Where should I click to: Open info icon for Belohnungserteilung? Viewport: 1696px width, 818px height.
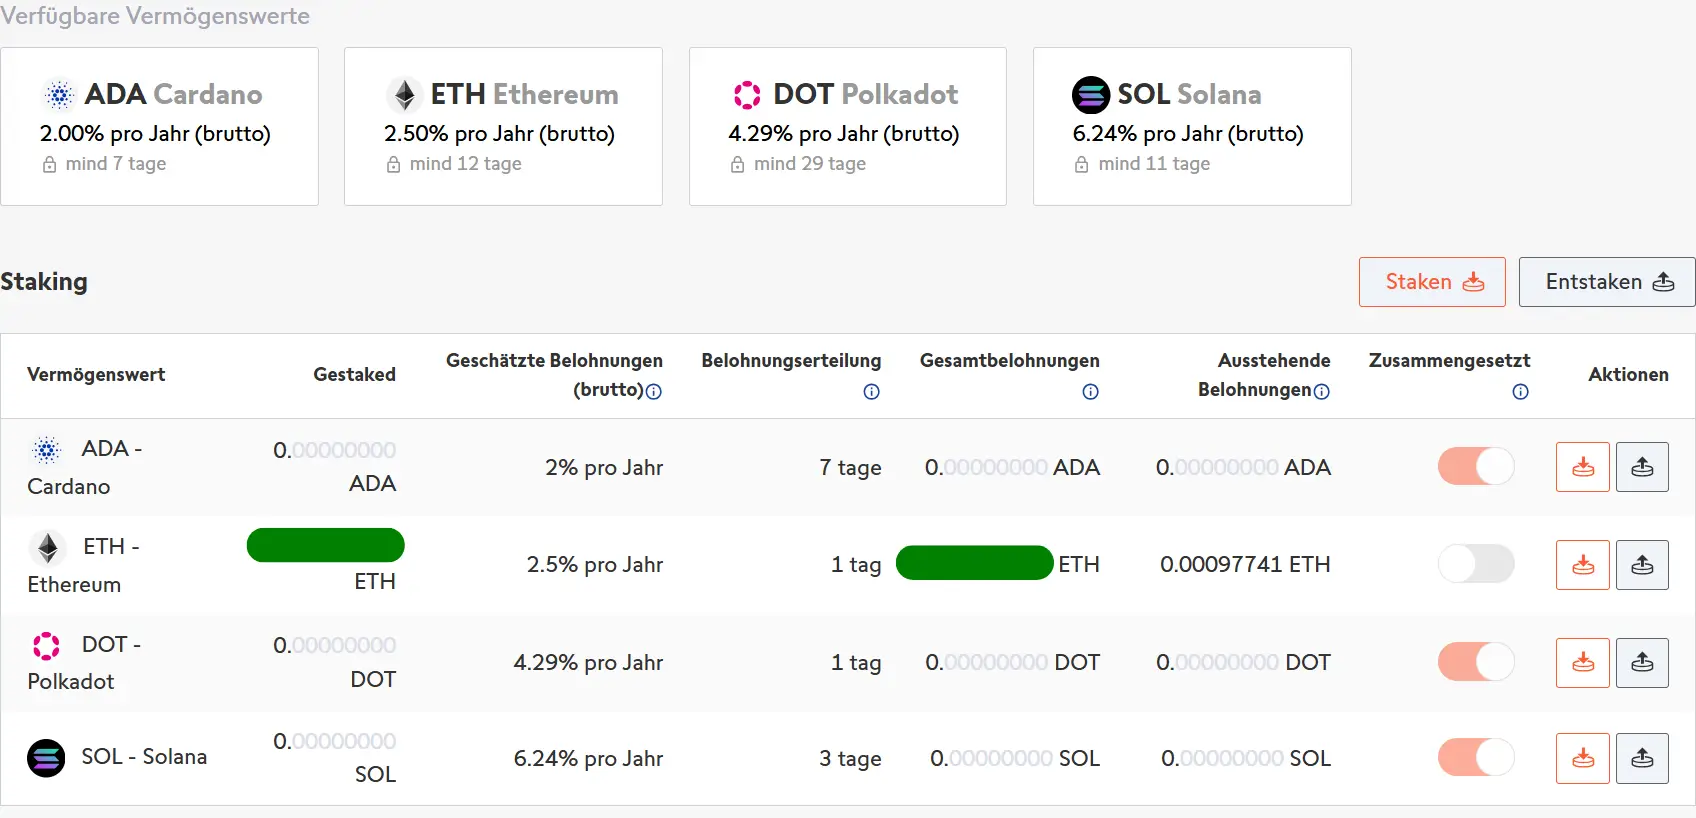872,392
